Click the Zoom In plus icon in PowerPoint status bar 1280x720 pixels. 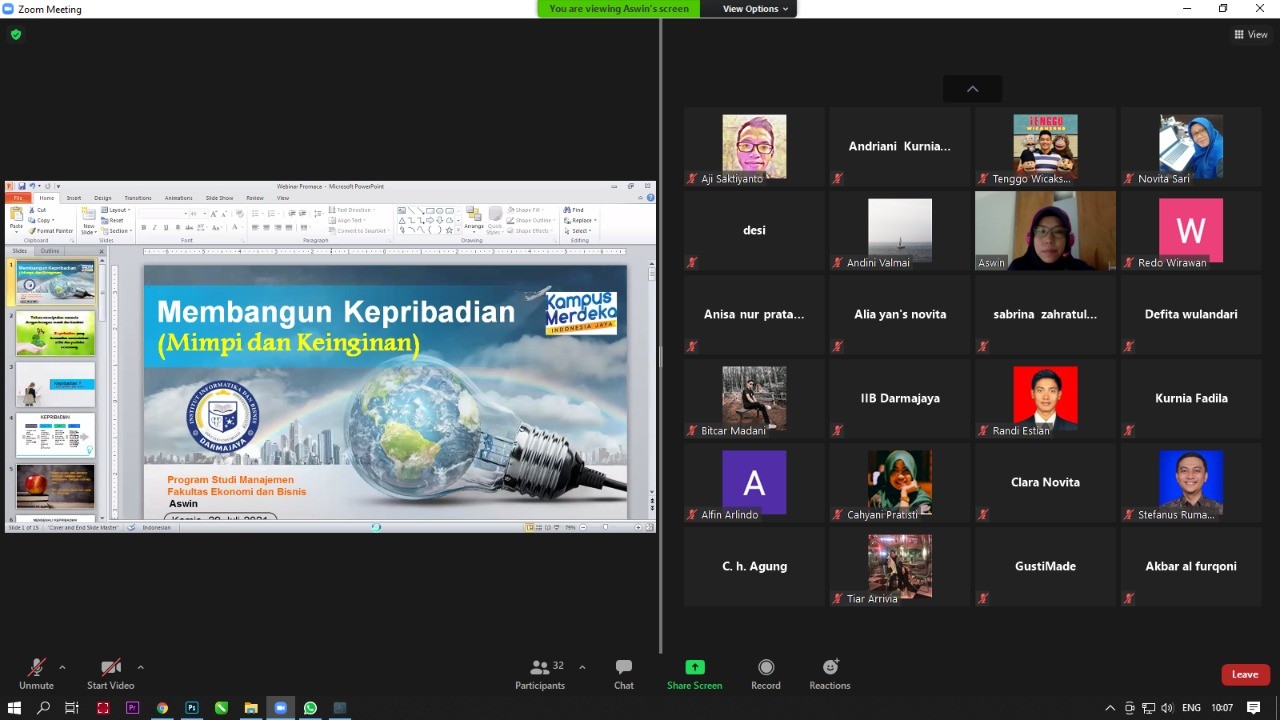click(x=638, y=527)
